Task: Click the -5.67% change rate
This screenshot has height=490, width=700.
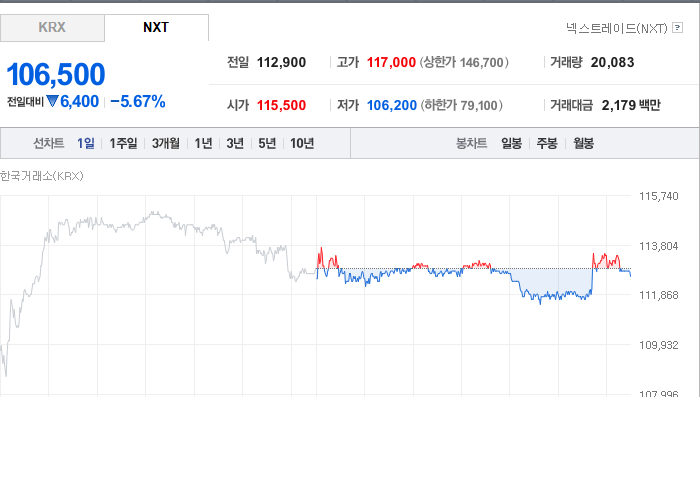Action: (138, 102)
